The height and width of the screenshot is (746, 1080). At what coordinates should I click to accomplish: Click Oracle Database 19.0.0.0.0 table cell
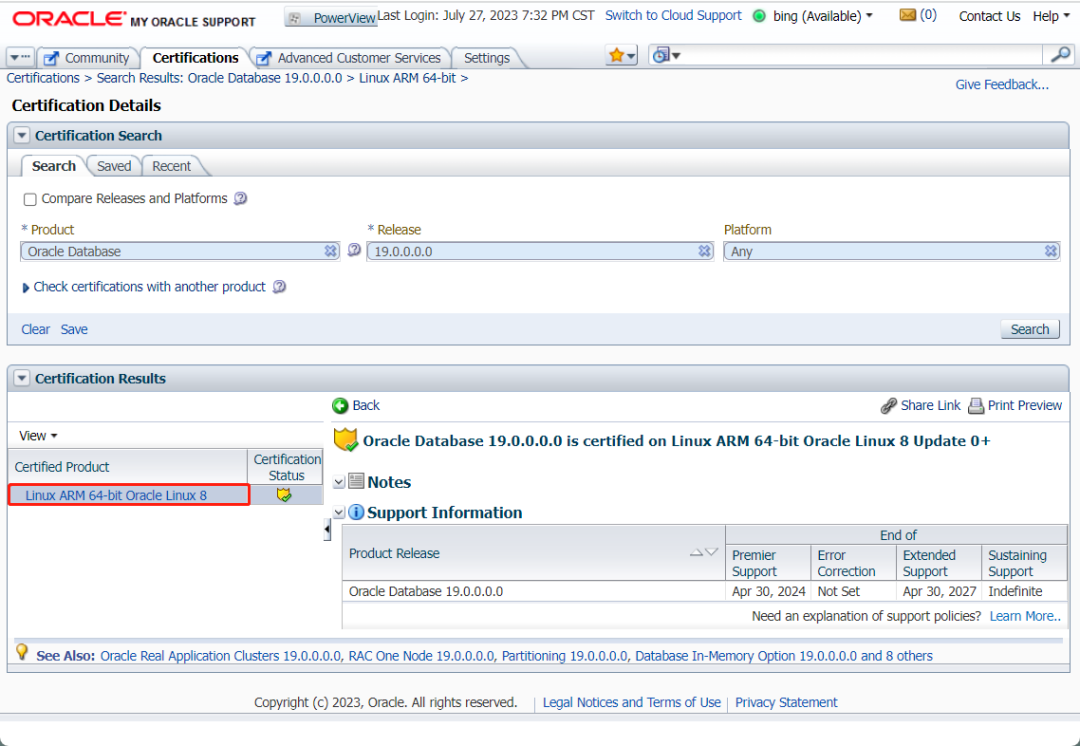(533, 592)
